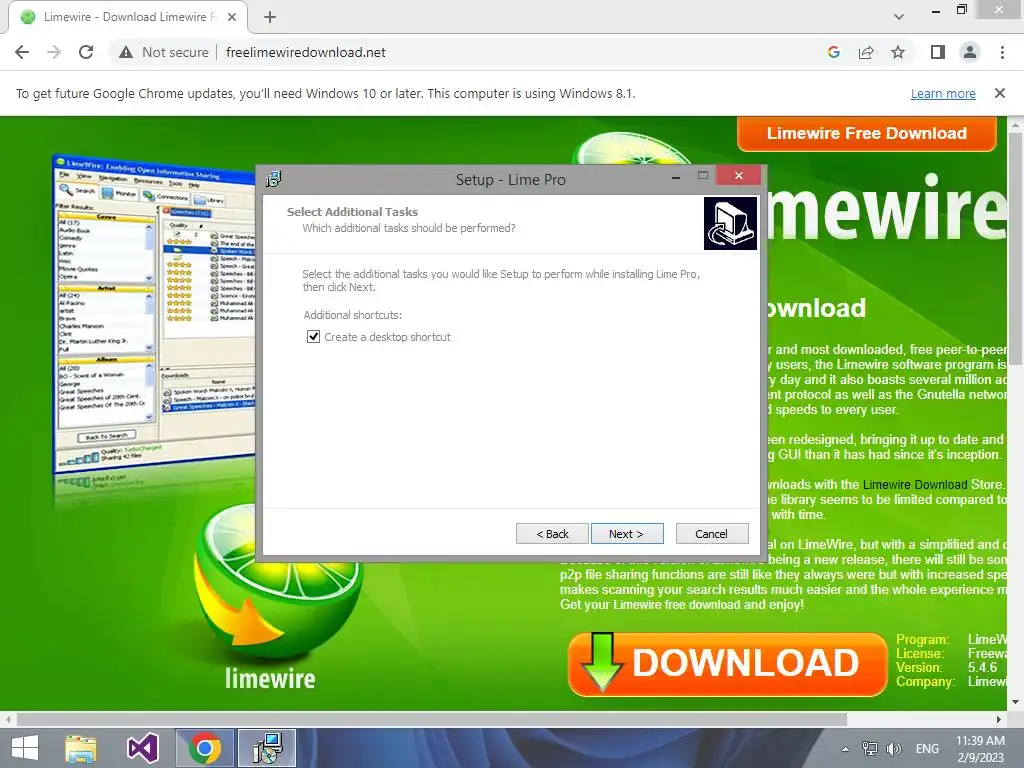
Task: Open a new browser tab
Action: [270, 17]
